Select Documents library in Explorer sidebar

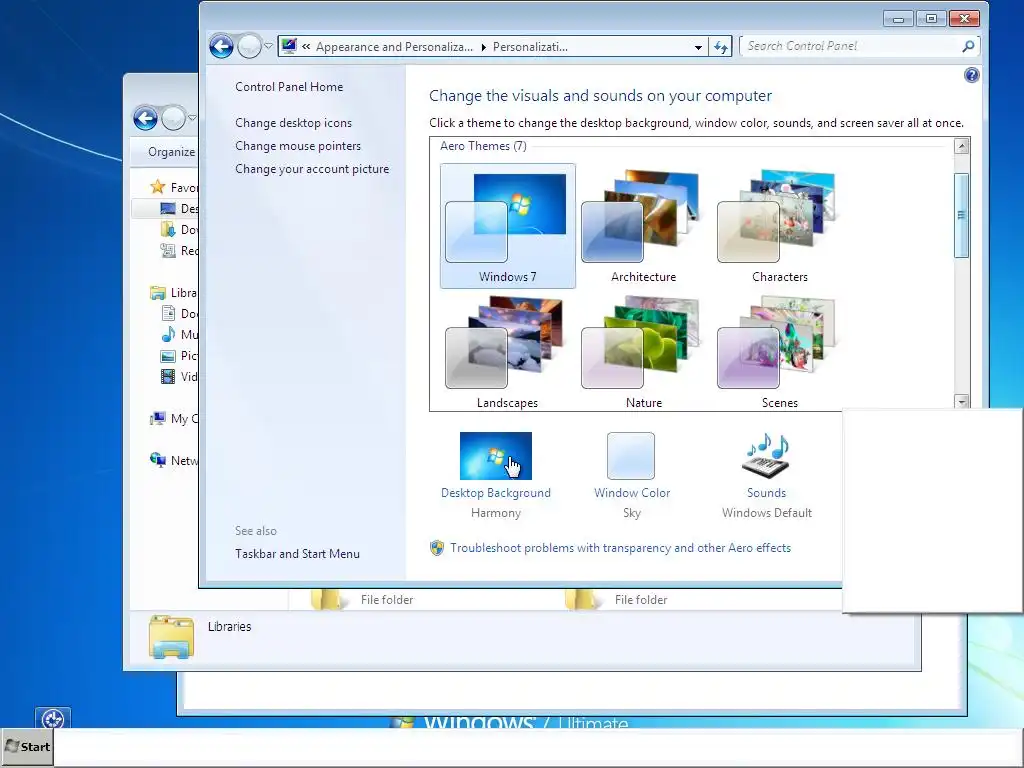tap(179, 313)
